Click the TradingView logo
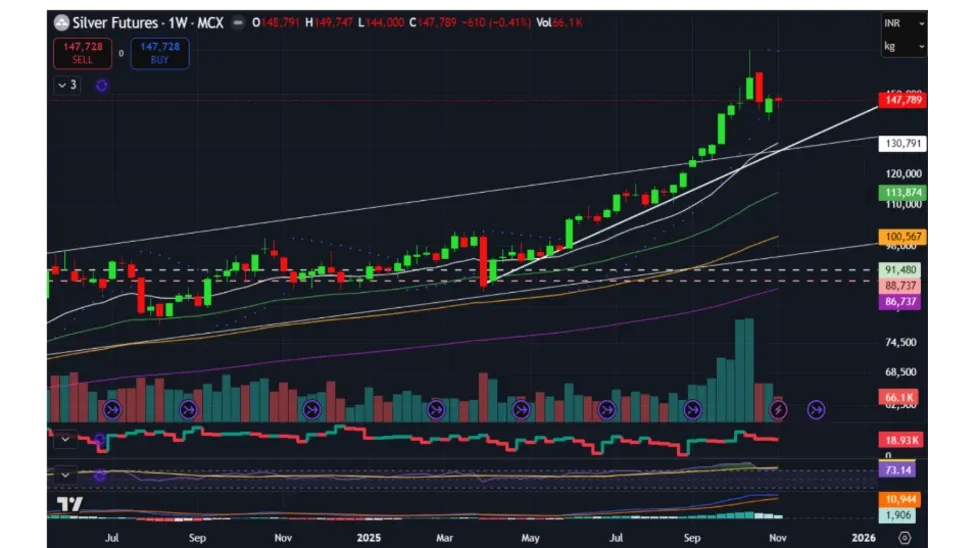Screen dimensions: 974x548 [69, 504]
